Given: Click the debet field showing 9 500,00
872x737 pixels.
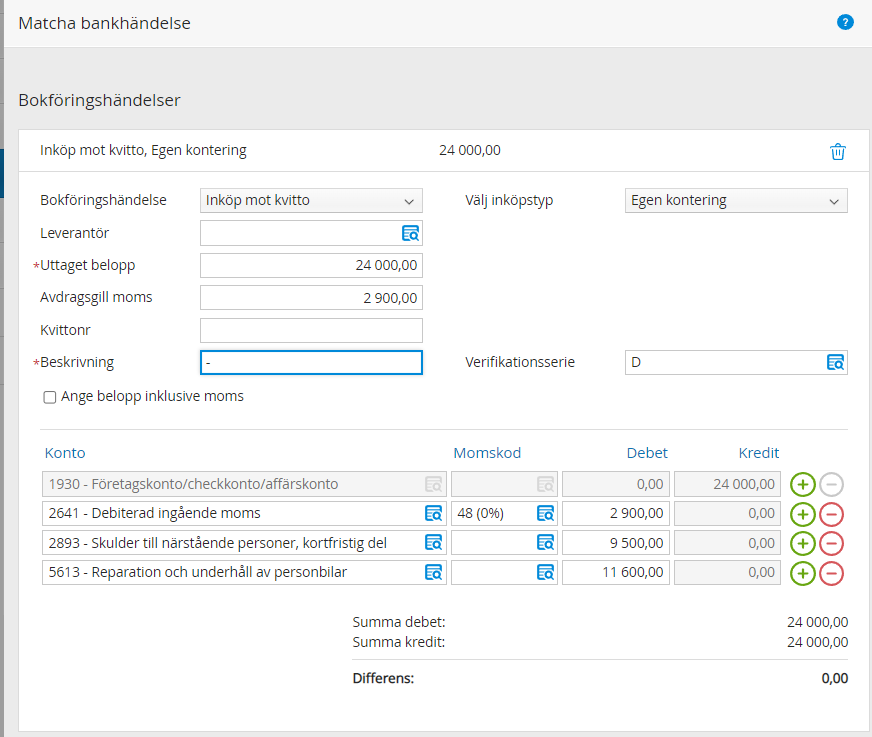Looking at the screenshot, I should (616, 543).
